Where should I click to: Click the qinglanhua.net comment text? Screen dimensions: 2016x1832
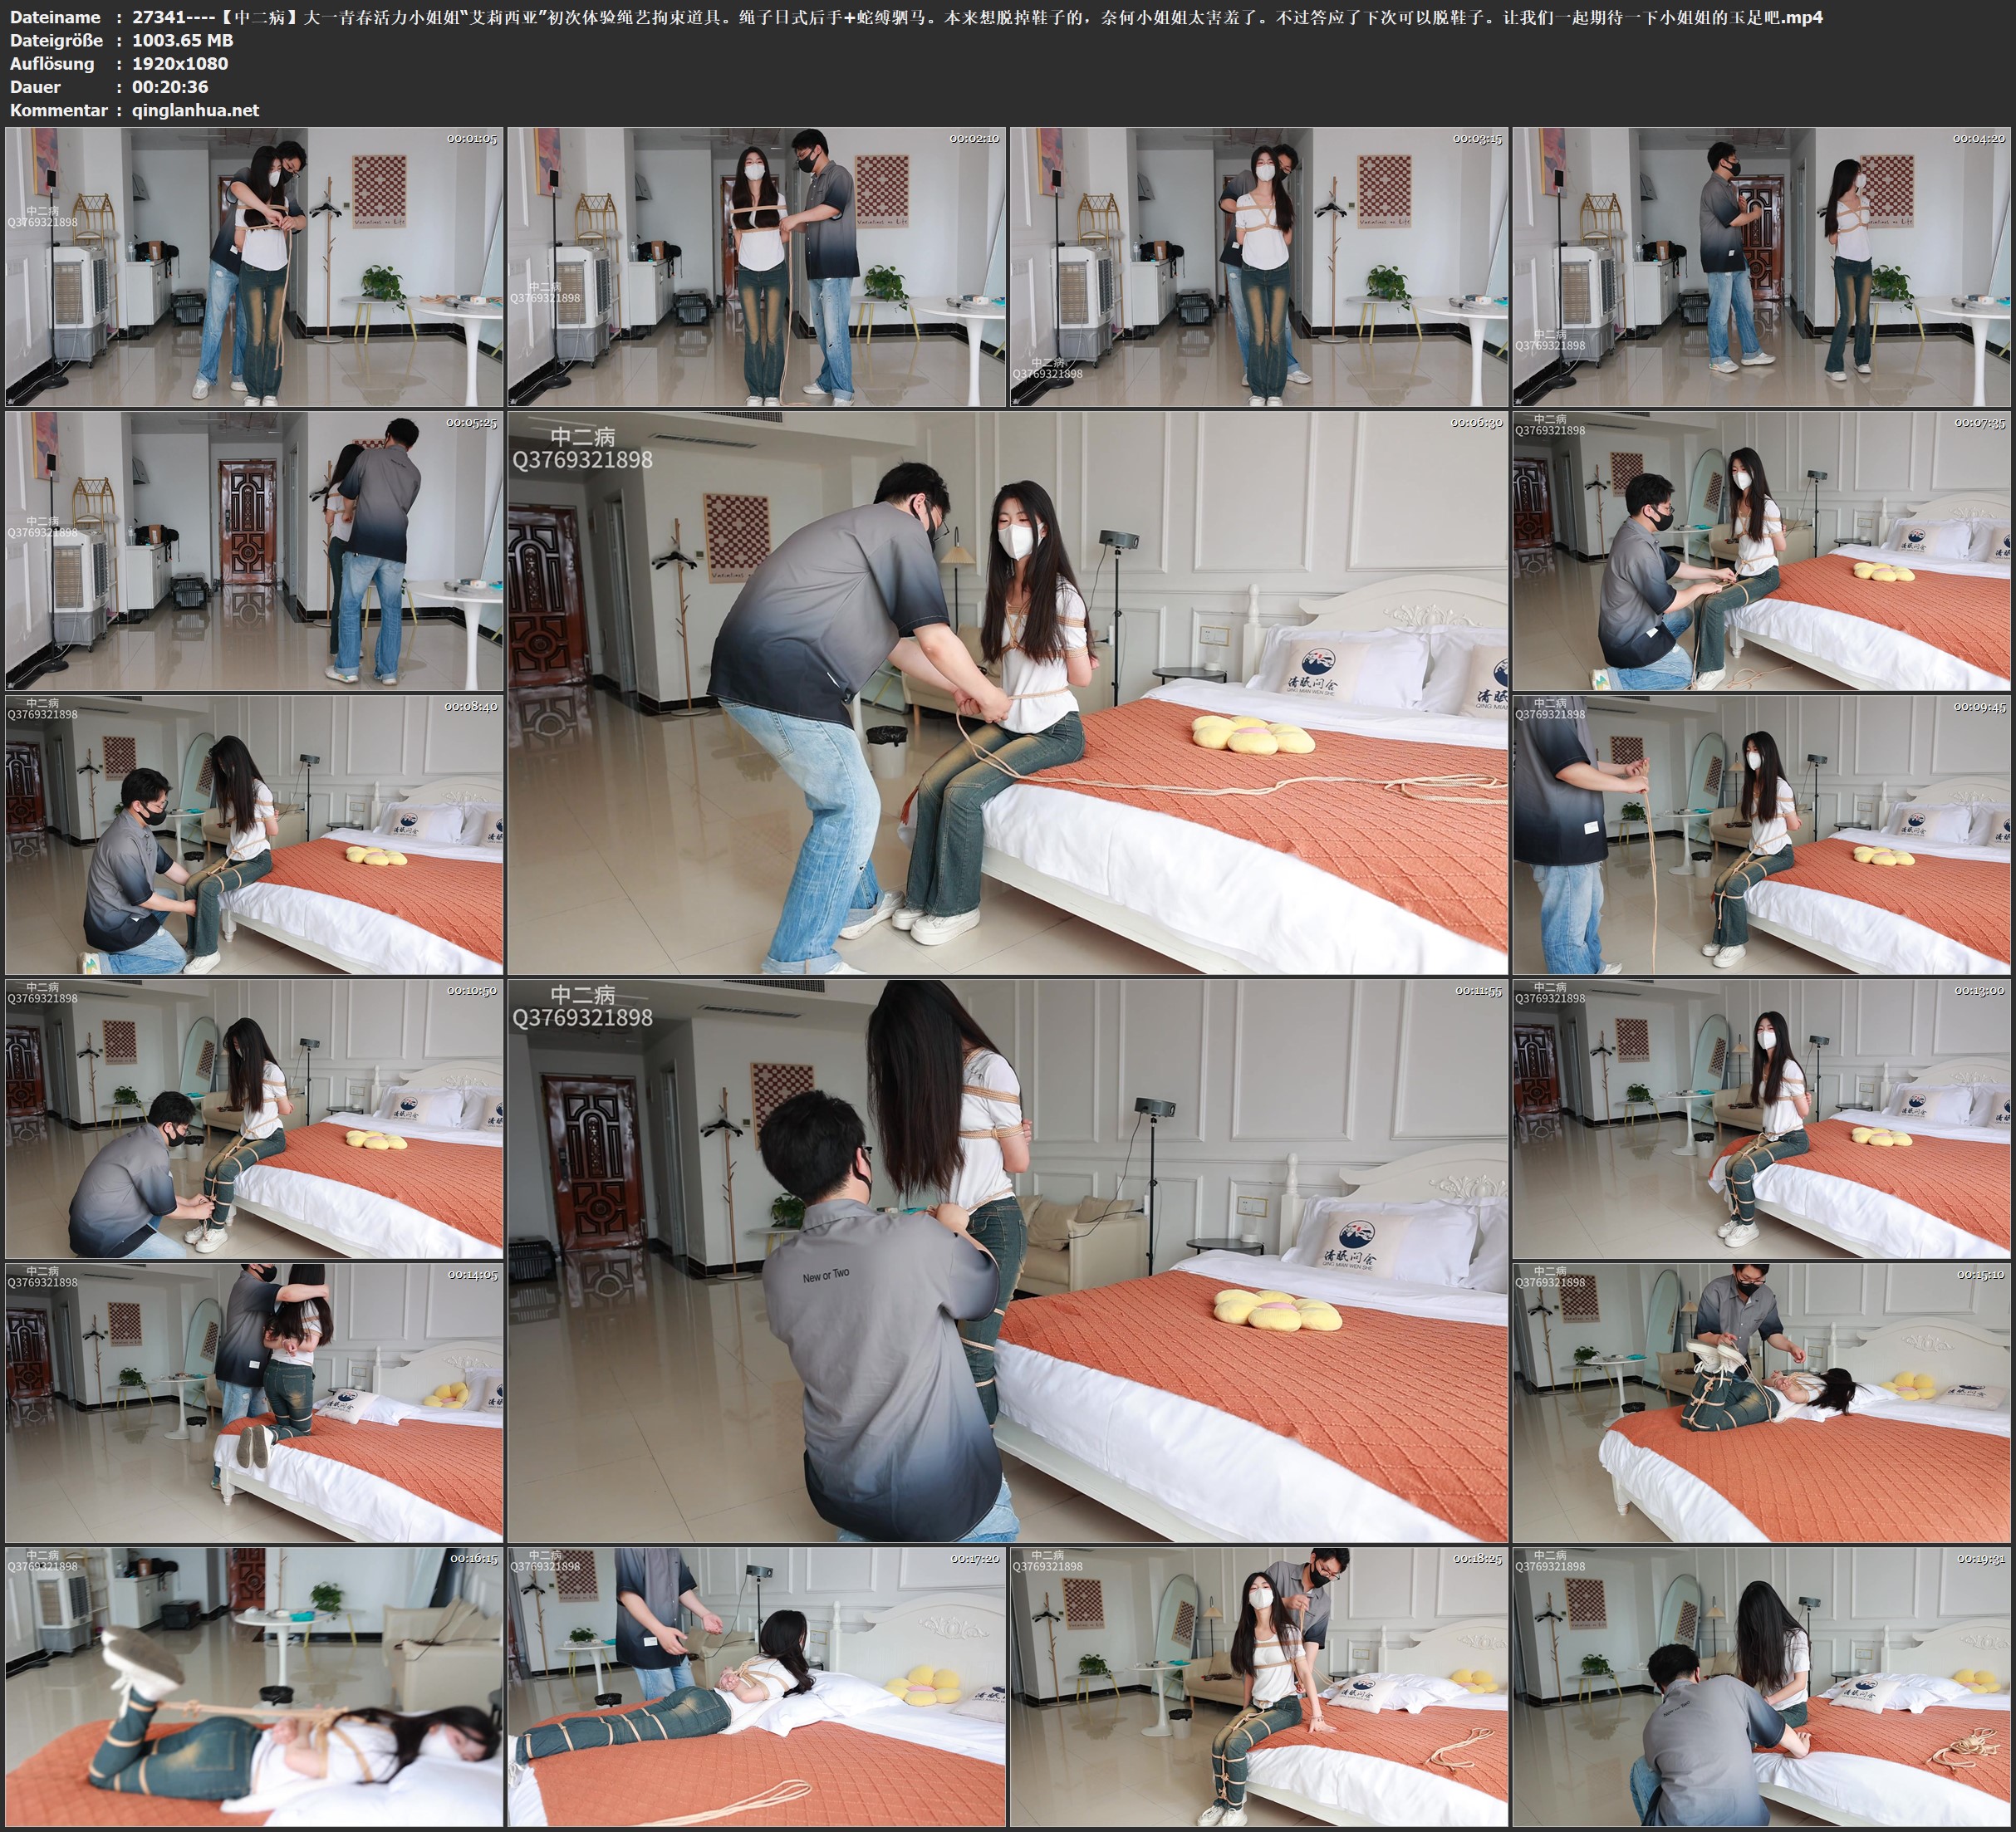pyautogui.click(x=195, y=110)
